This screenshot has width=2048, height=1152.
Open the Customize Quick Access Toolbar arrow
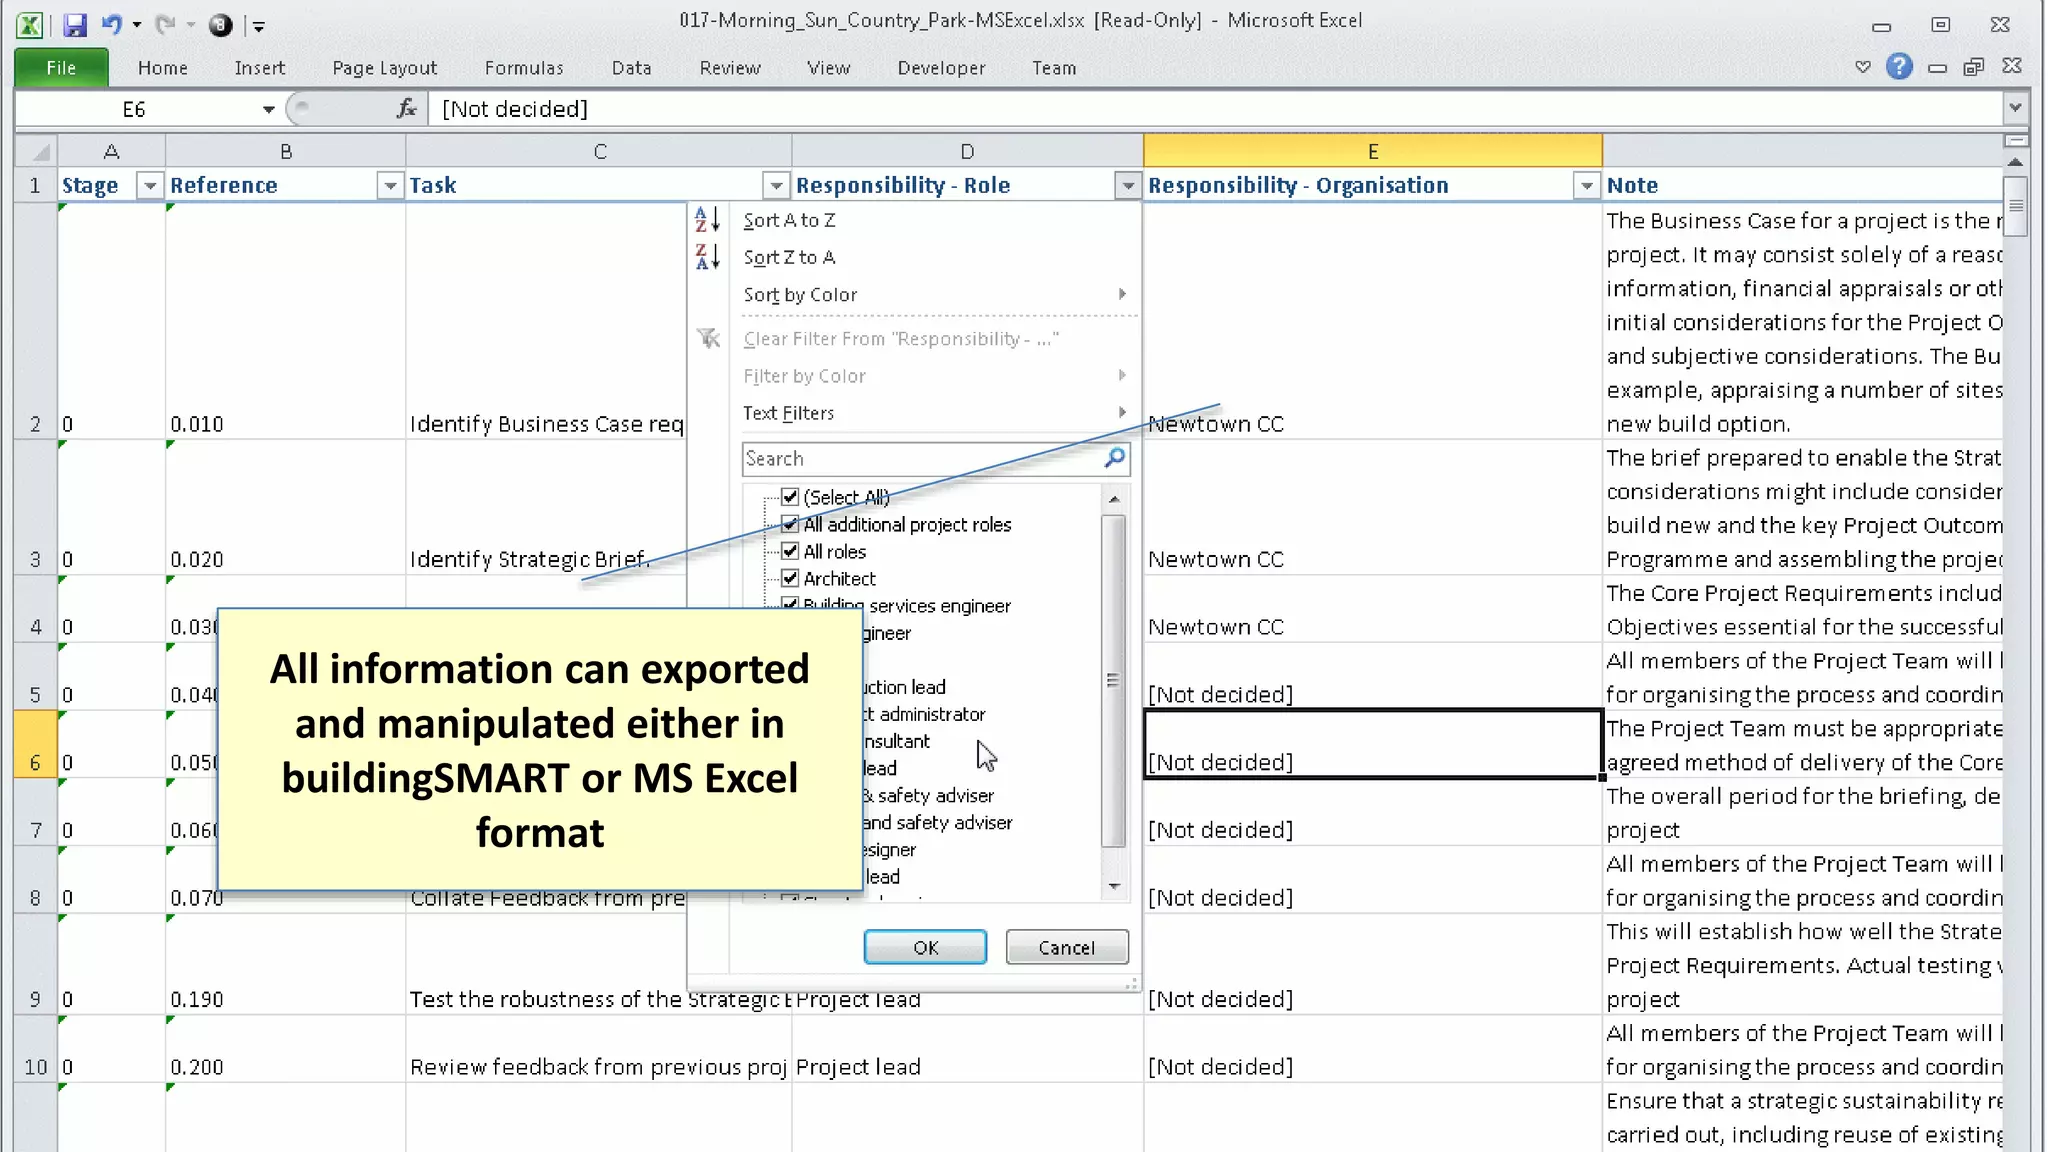coord(259,26)
